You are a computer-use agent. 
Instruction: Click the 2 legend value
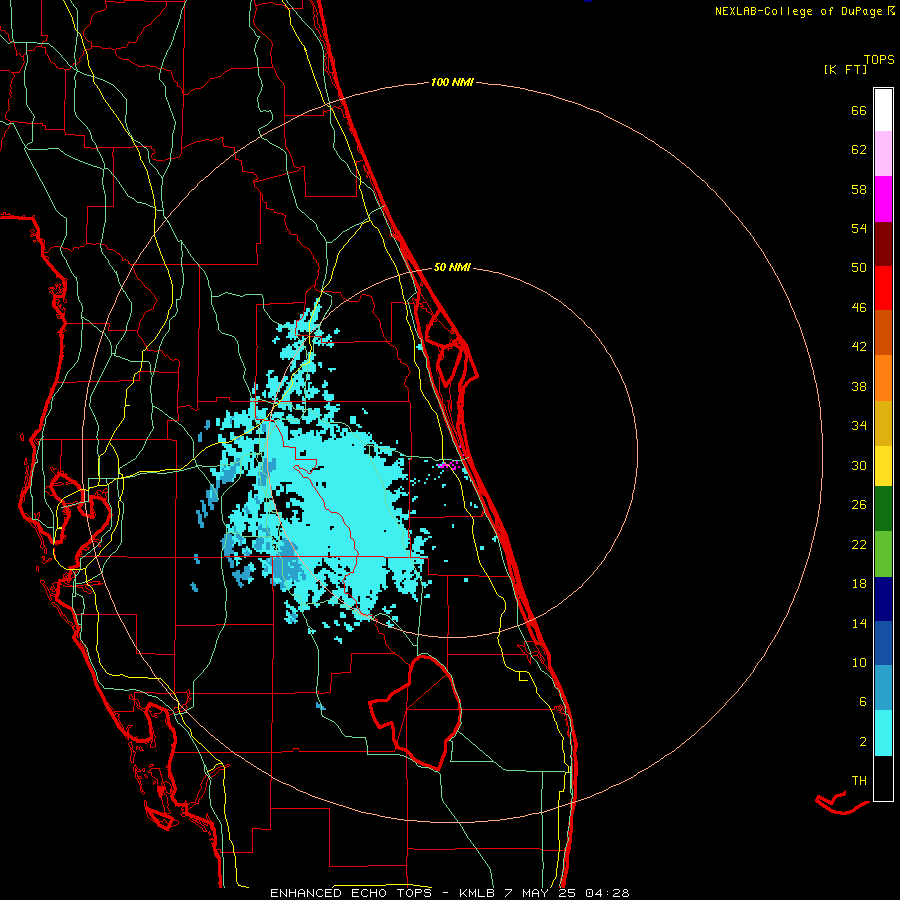pyautogui.click(x=863, y=742)
